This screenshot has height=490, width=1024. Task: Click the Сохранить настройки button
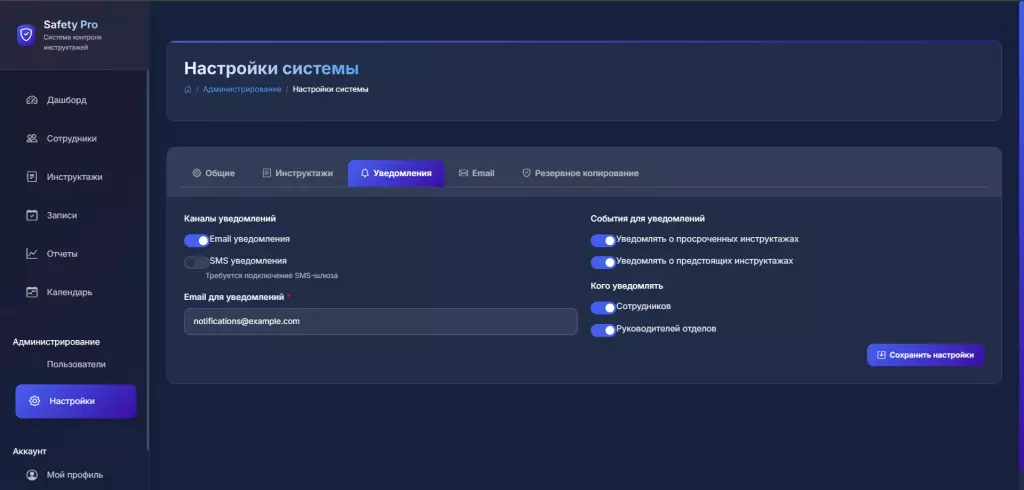[925, 355]
